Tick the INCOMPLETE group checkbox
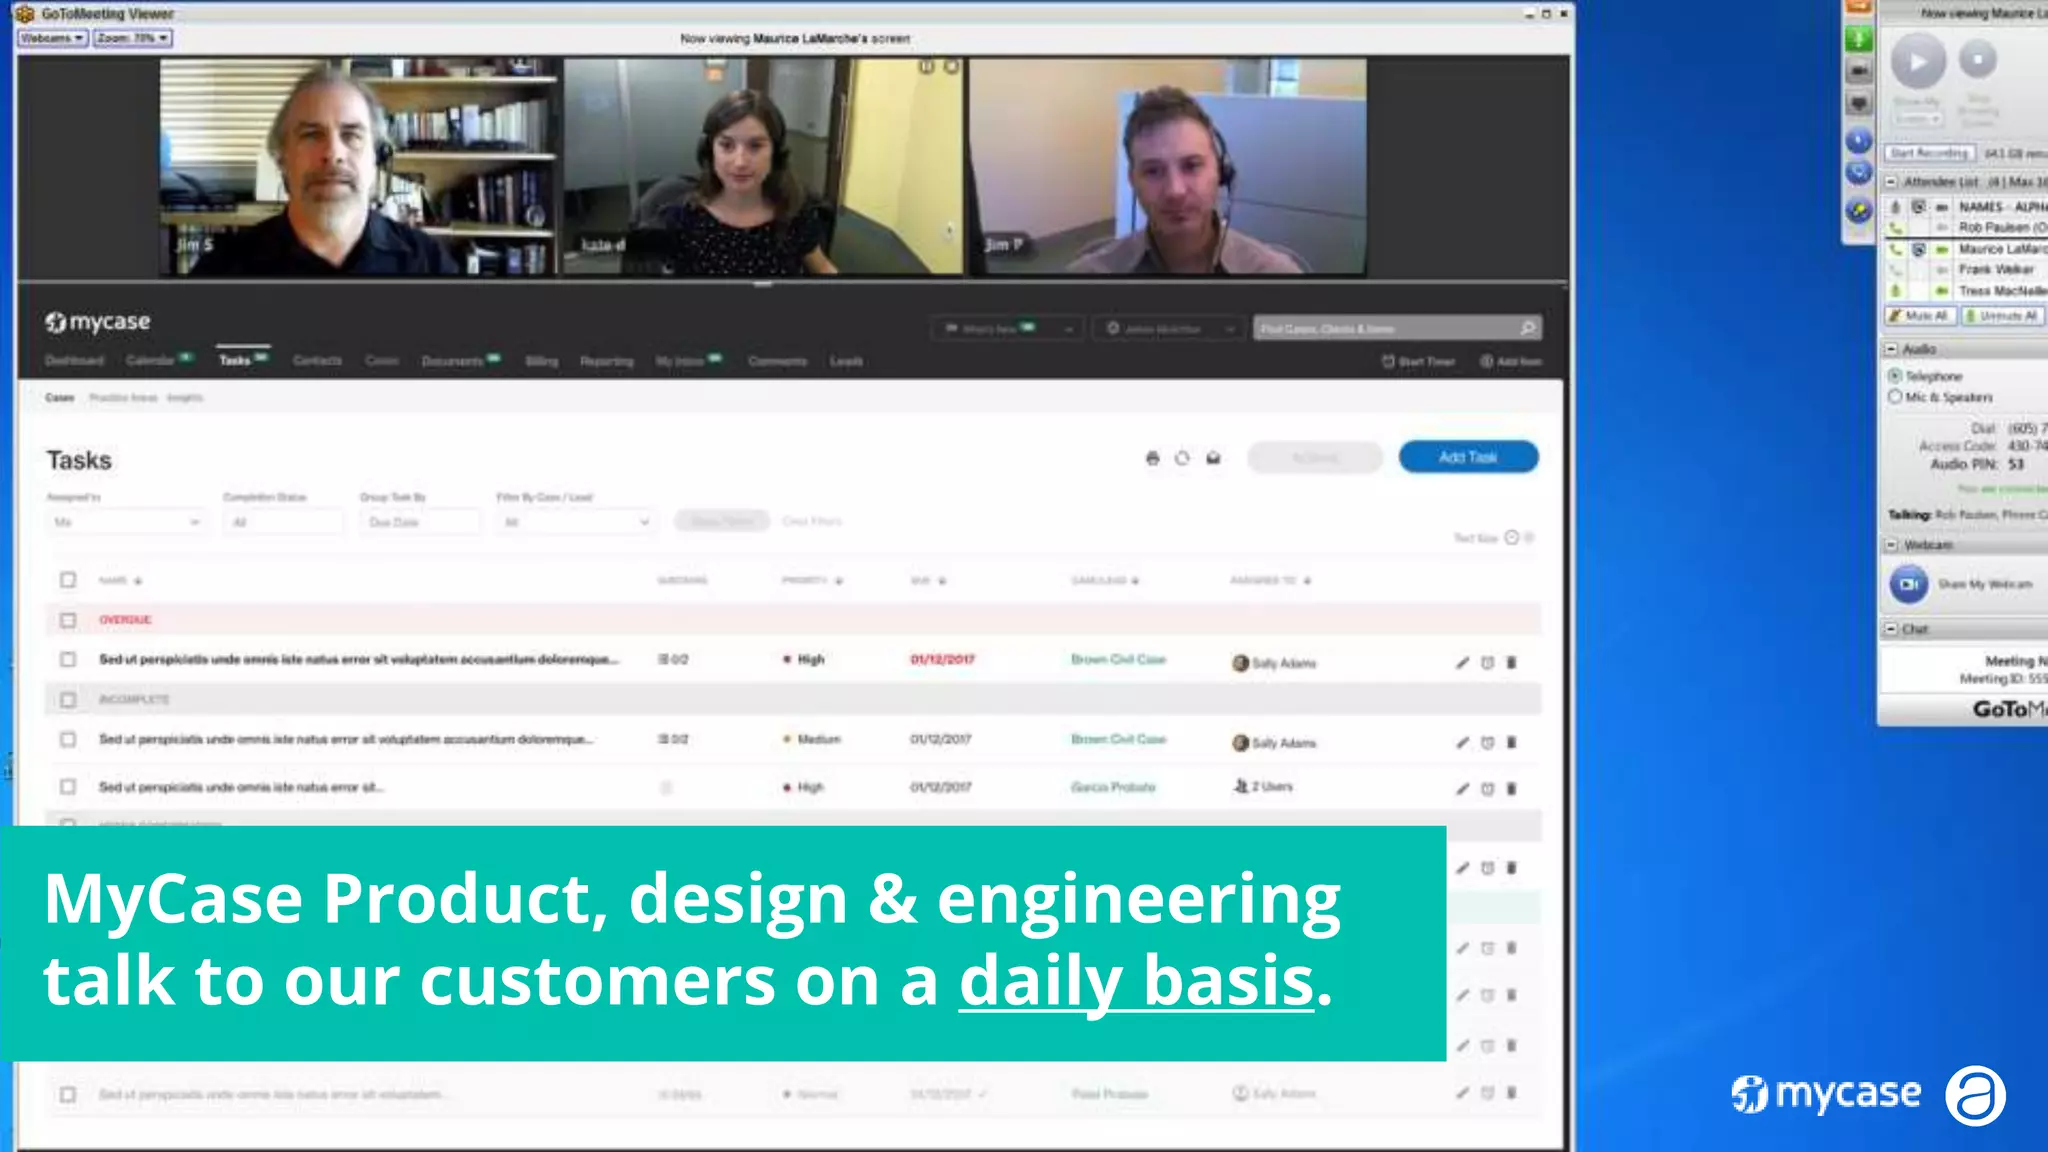The height and width of the screenshot is (1152, 2048). tap(68, 700)
